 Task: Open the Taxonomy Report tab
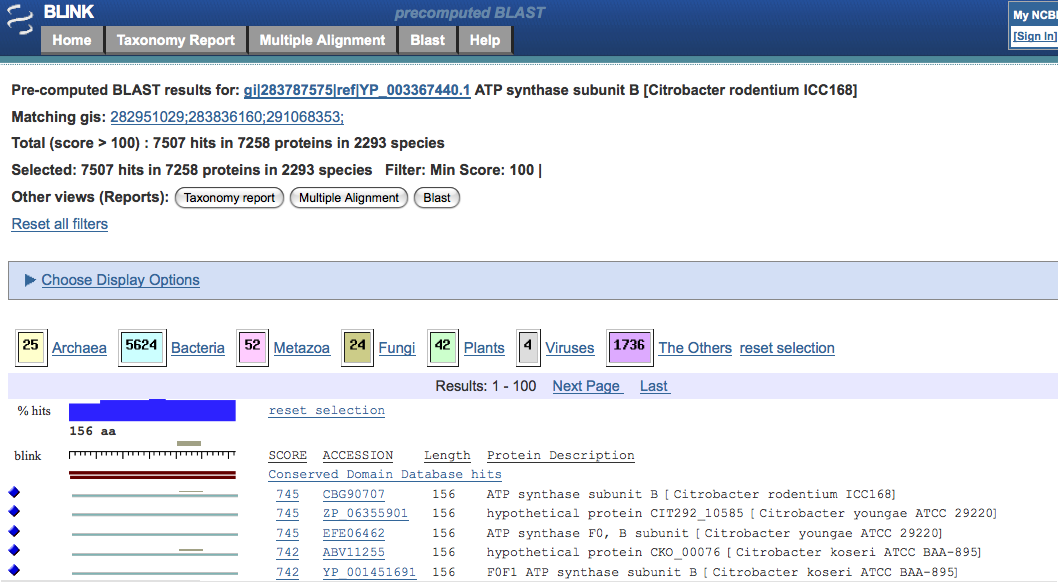coord(176,40)
